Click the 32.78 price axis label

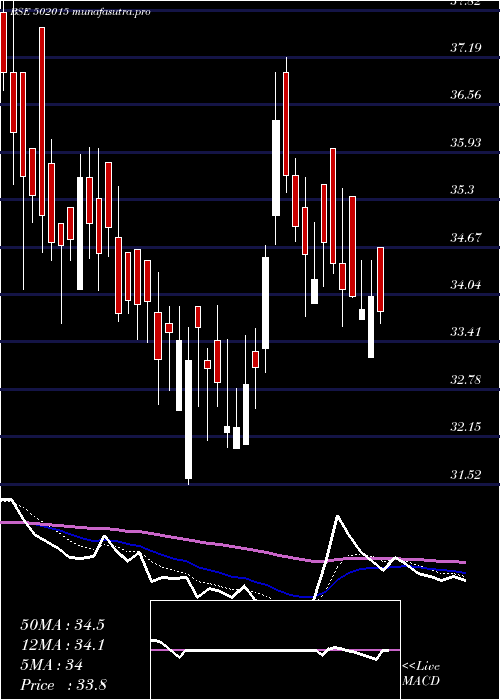tap(466, 379)
